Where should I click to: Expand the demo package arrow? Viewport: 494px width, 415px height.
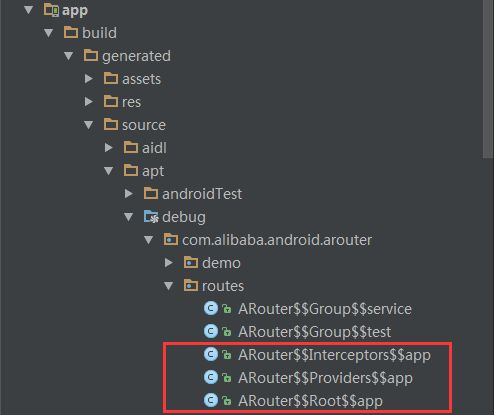pos(169,263)
